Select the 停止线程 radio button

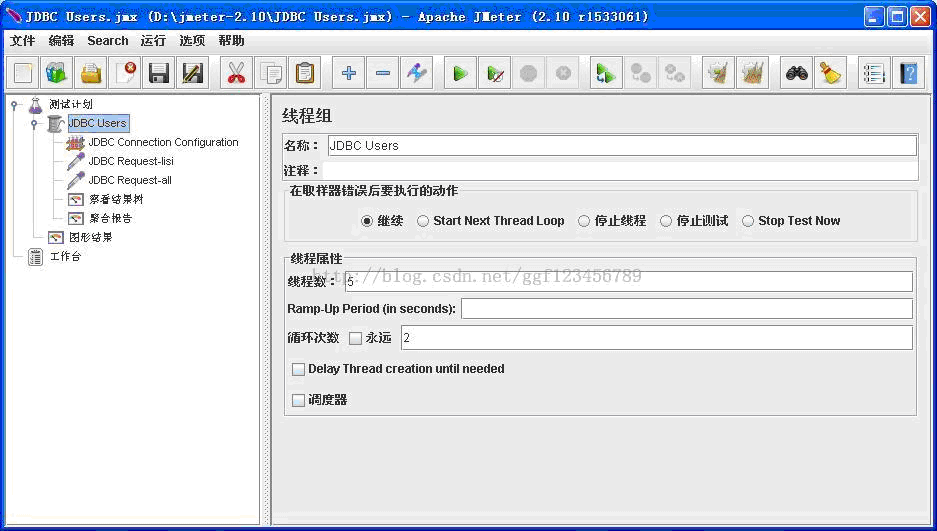584,221
